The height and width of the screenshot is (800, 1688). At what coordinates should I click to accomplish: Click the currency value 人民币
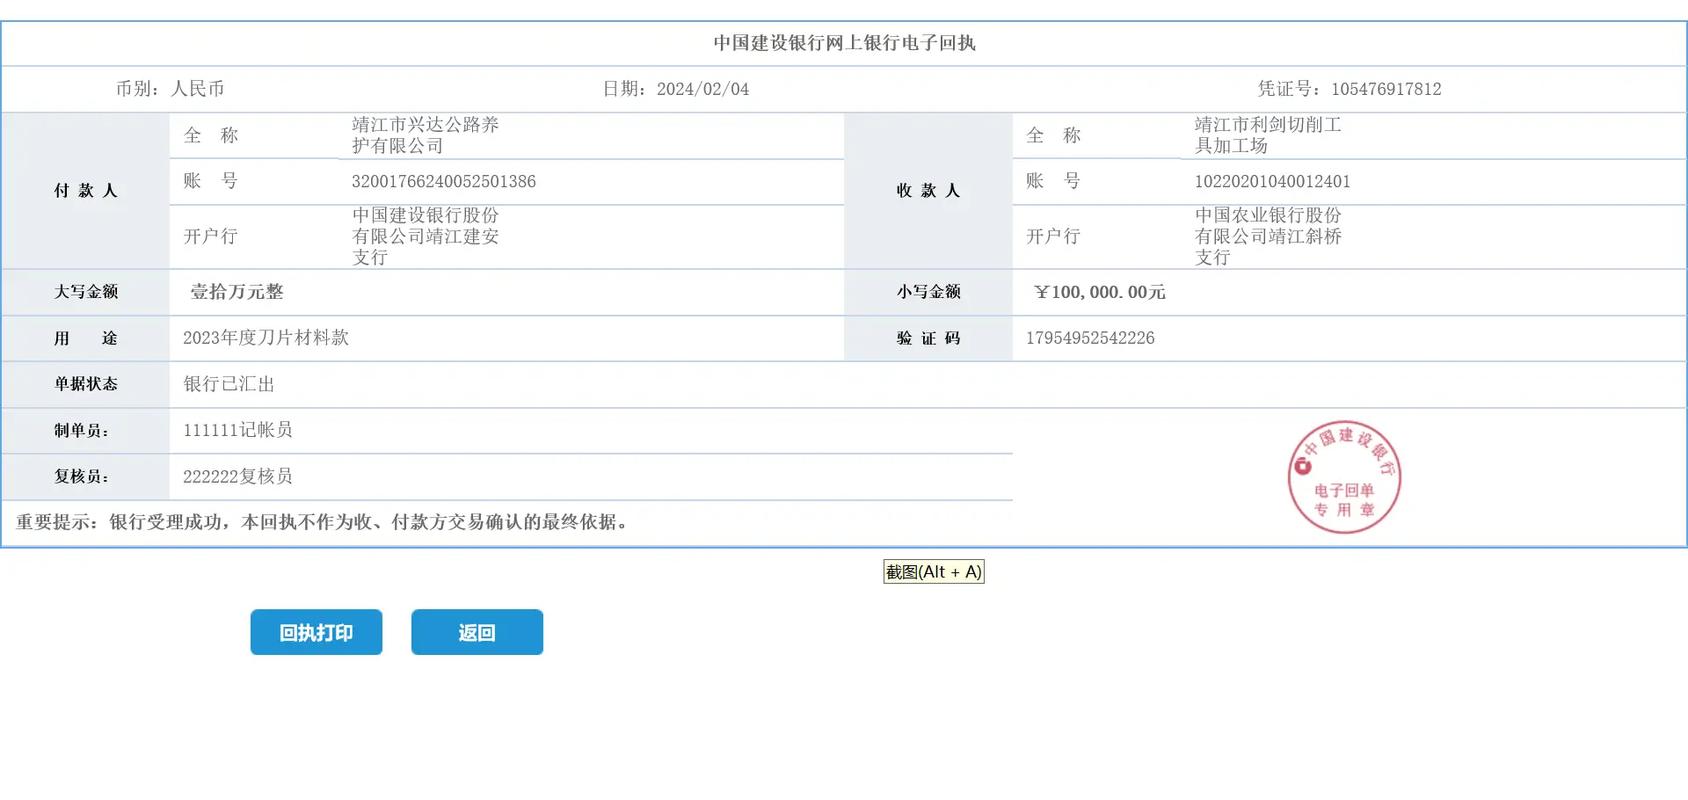(x=198, y=89)
